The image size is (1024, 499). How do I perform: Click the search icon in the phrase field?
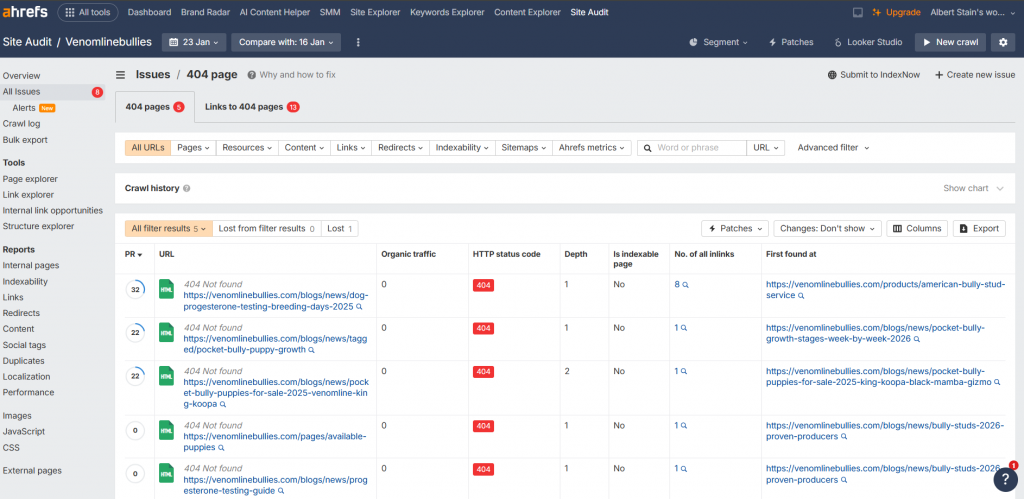[x=648, y=148]
